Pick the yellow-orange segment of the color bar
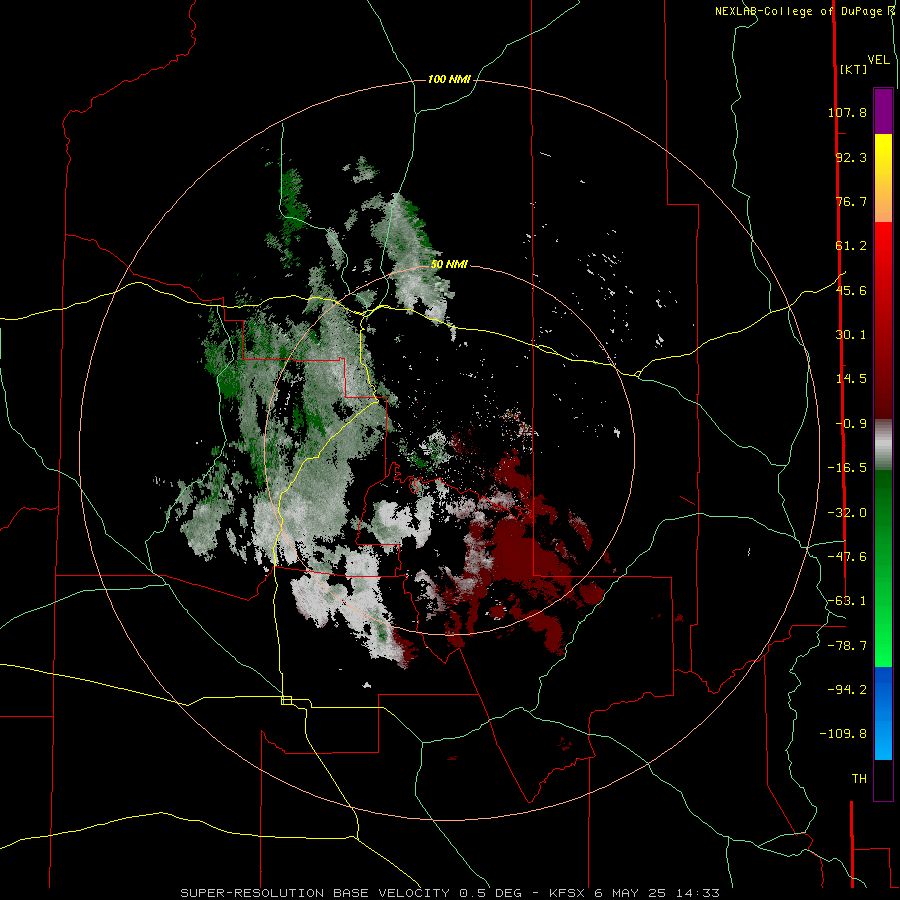Screen dimensions: 900x900 tap(883, 178)
